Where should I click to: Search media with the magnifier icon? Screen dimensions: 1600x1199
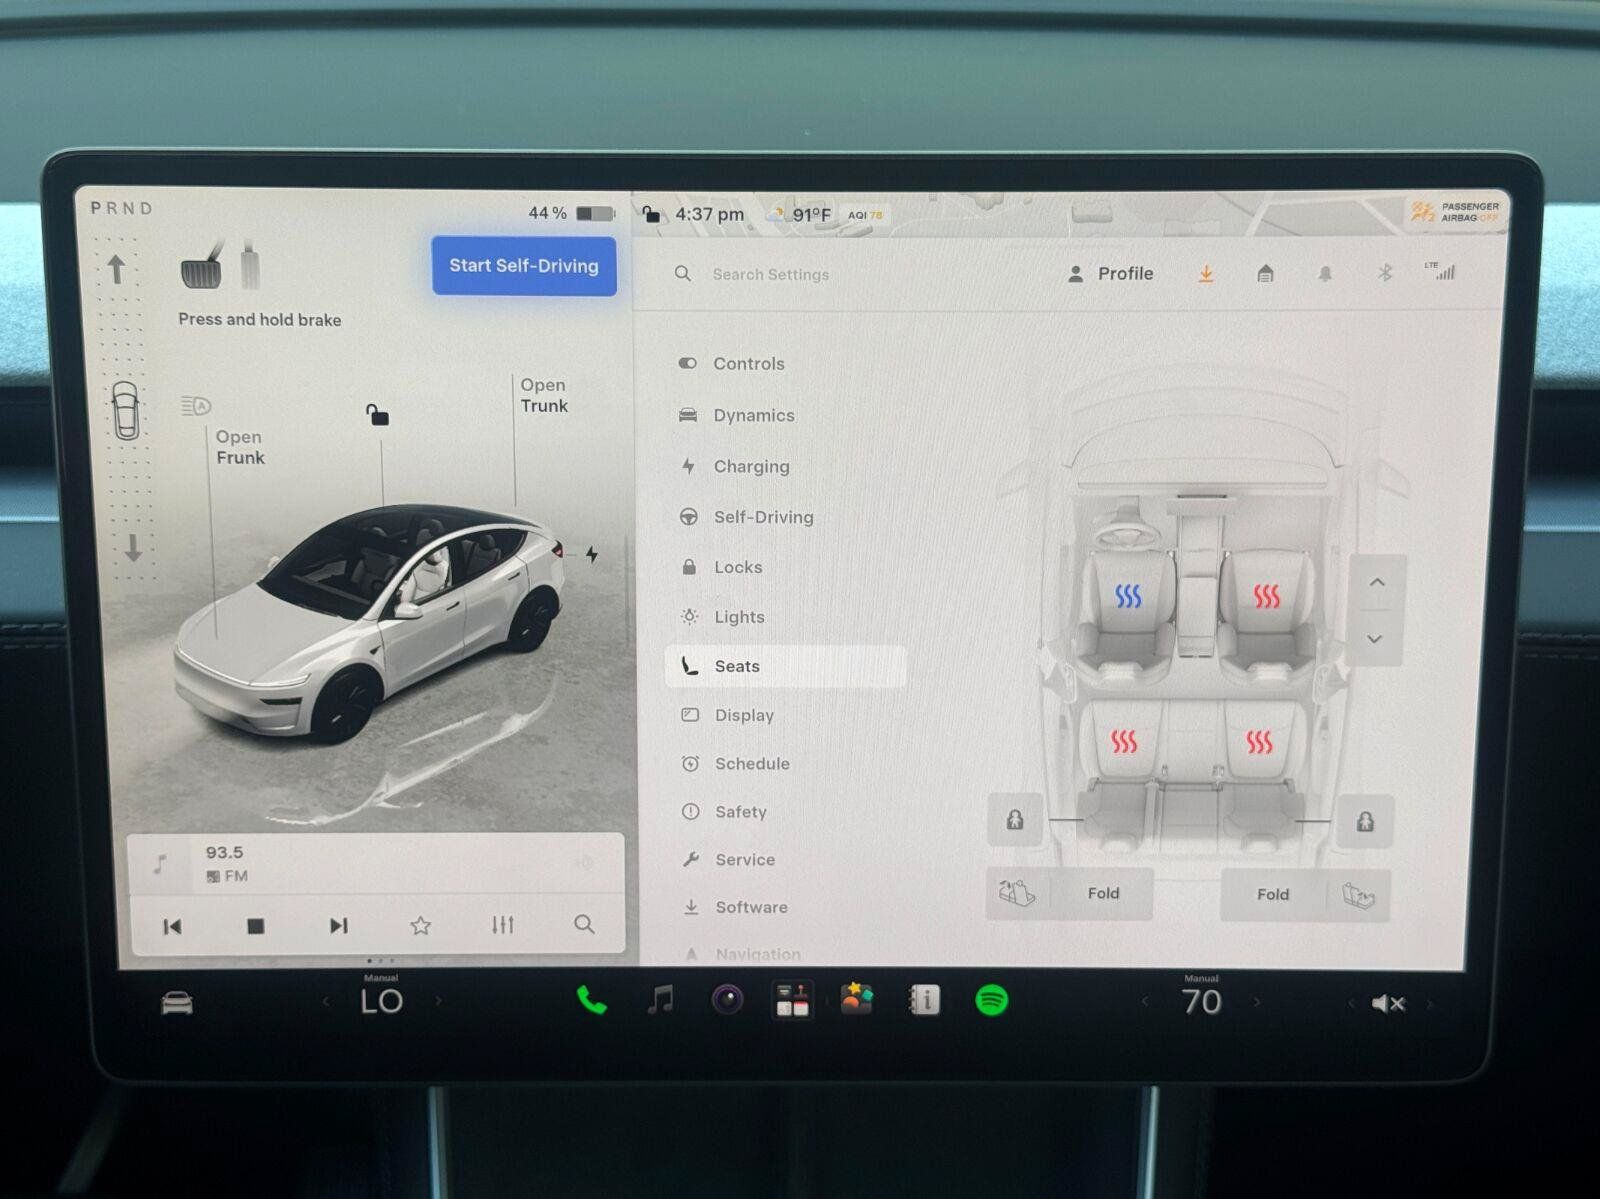[584, 924]
